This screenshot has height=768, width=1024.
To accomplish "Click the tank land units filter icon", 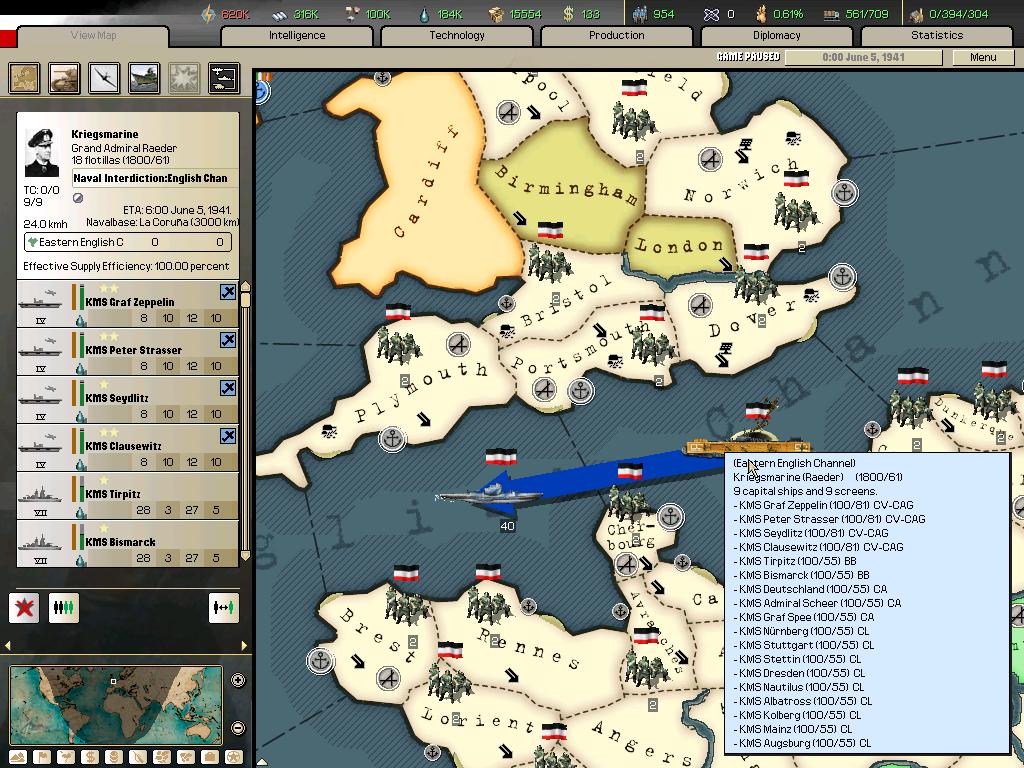I will coord(64,78).
